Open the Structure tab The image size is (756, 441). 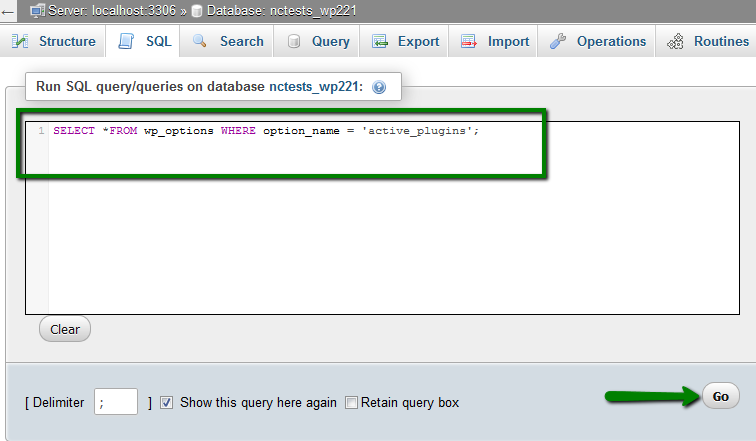click(53, 41)
